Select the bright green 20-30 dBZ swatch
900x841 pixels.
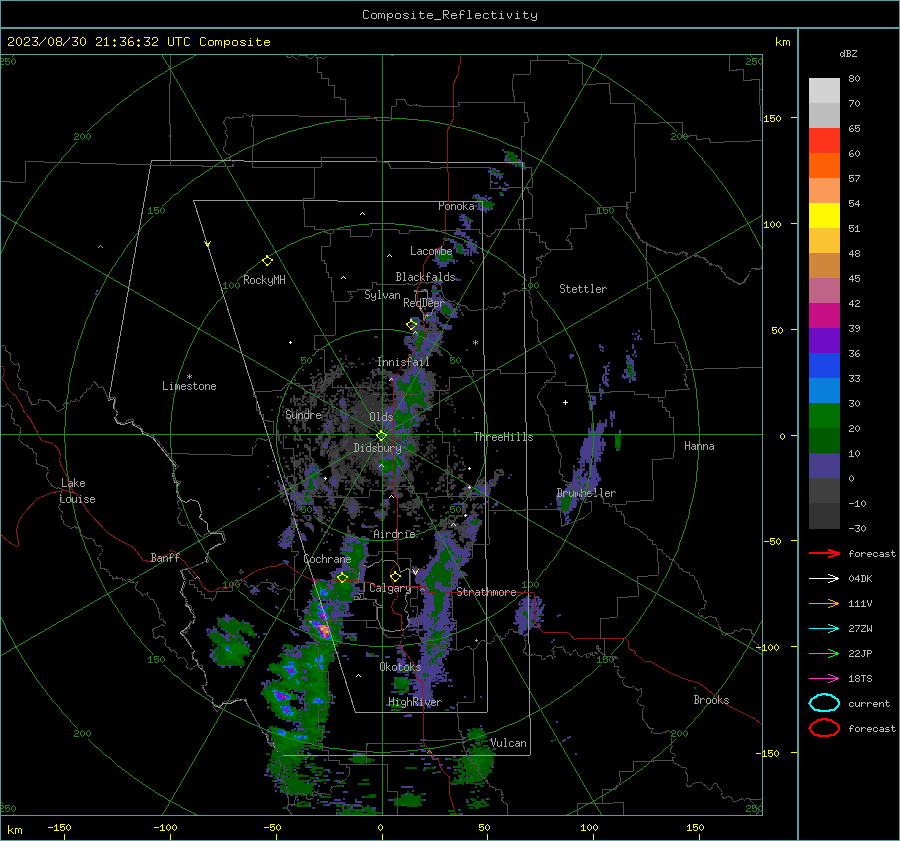[824, 415]
